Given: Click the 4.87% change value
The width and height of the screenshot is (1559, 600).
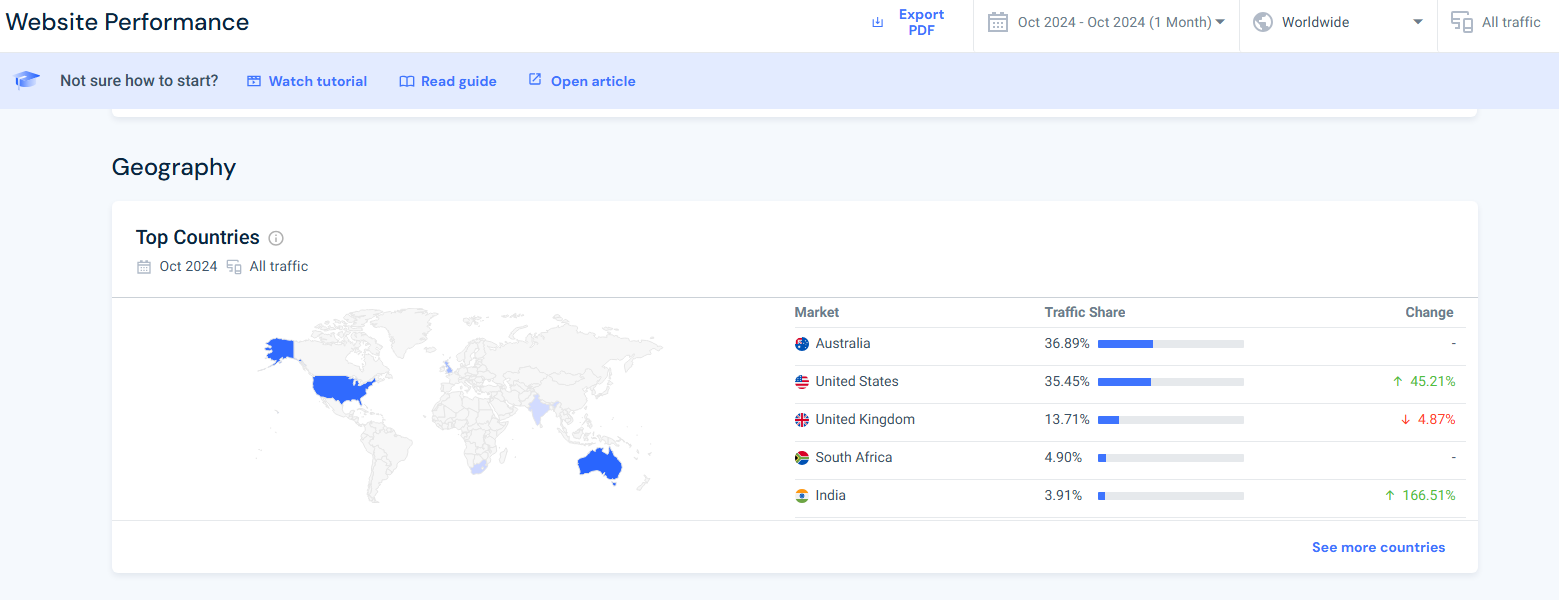Looking at the screenshot, I should (x=1436, y=419).
